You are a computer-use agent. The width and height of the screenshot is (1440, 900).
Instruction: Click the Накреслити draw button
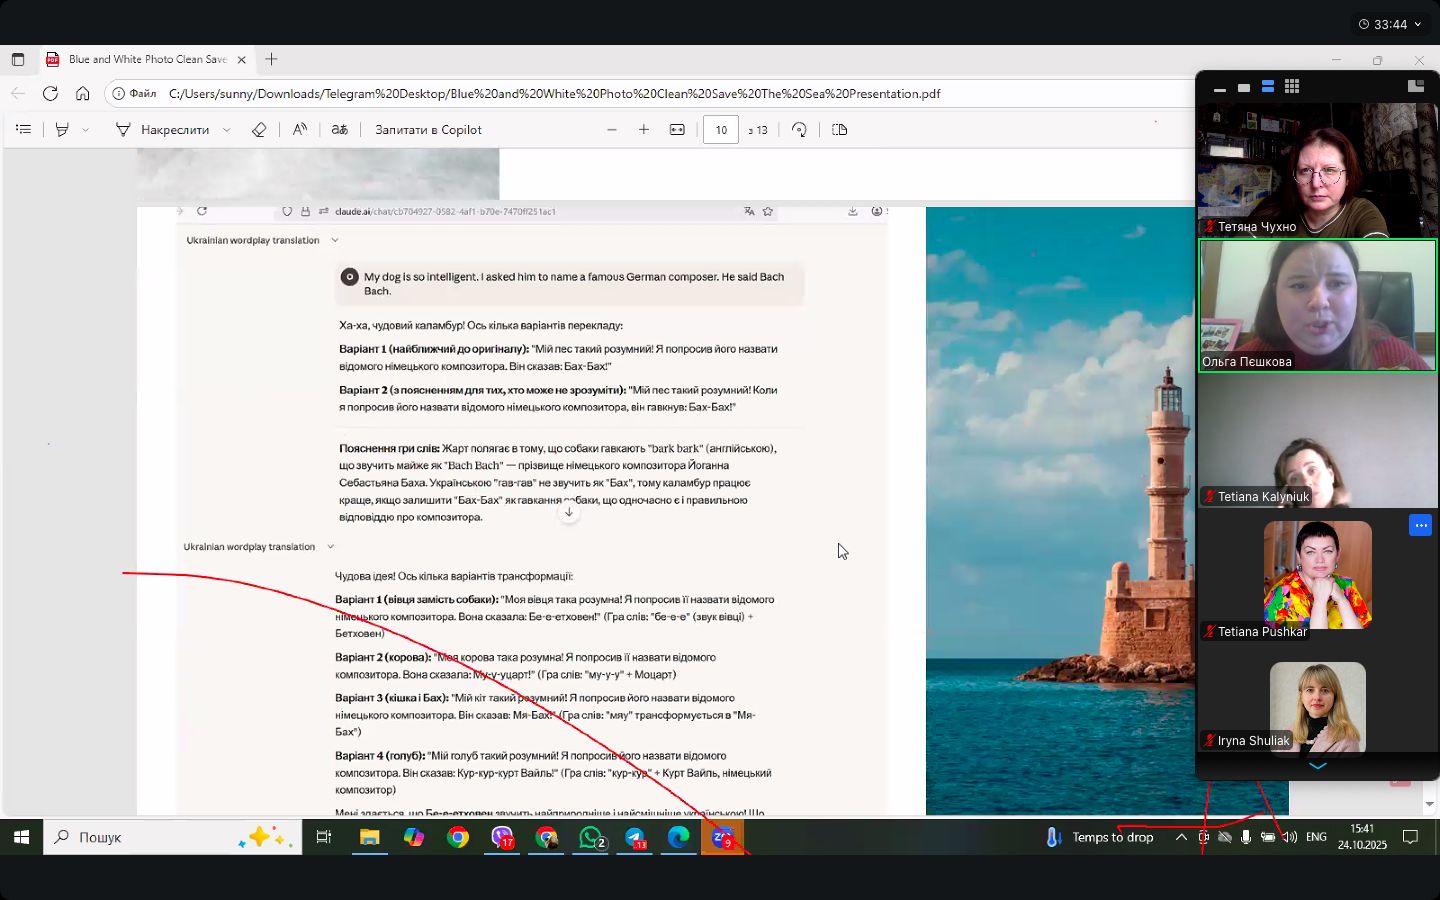coord(163,130)
